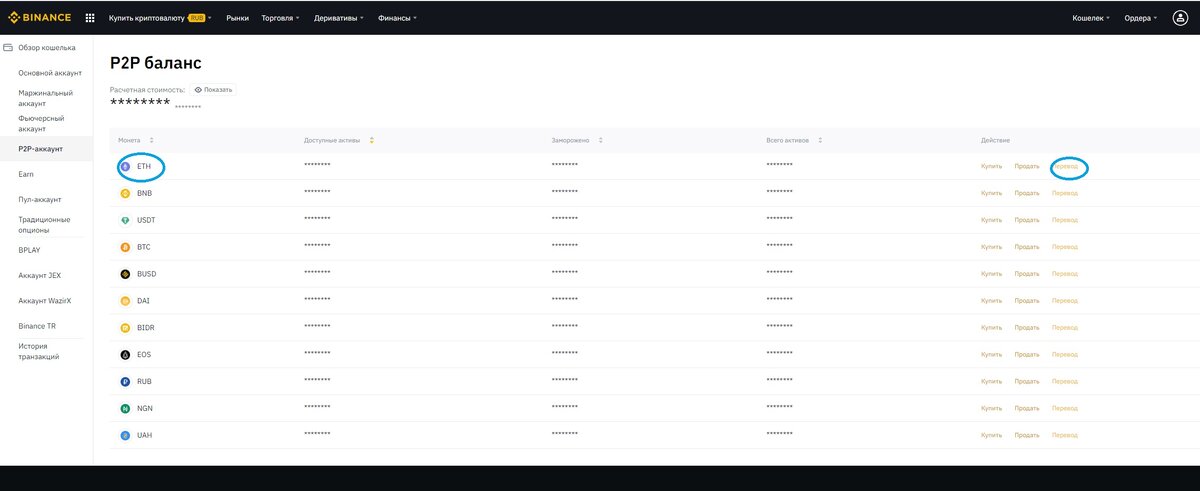This screenshot has height=491, width=1200.
Task: Click the BNB coin icon
Action: click(126, 193)
